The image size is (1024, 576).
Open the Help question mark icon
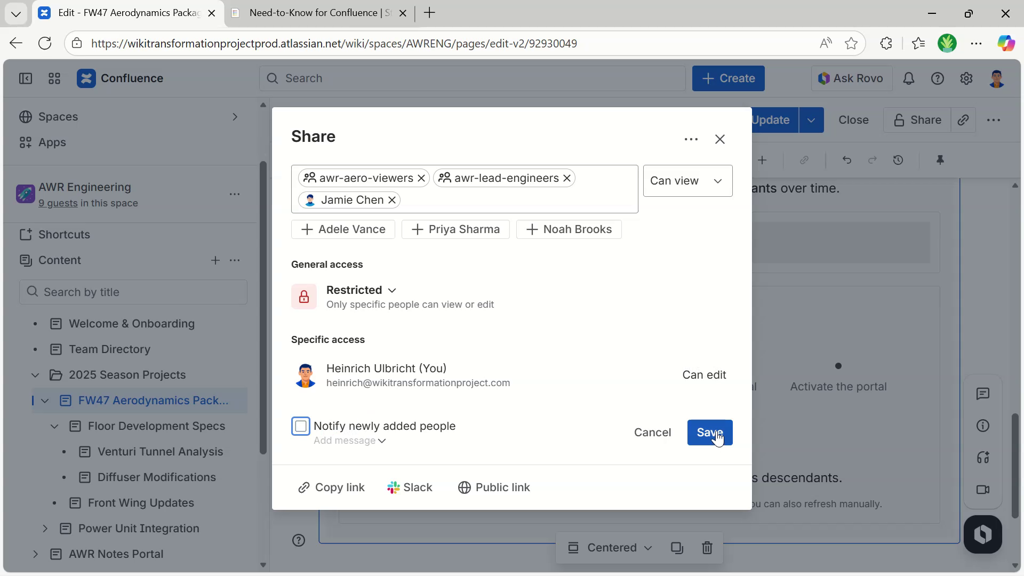click(937, 78)
